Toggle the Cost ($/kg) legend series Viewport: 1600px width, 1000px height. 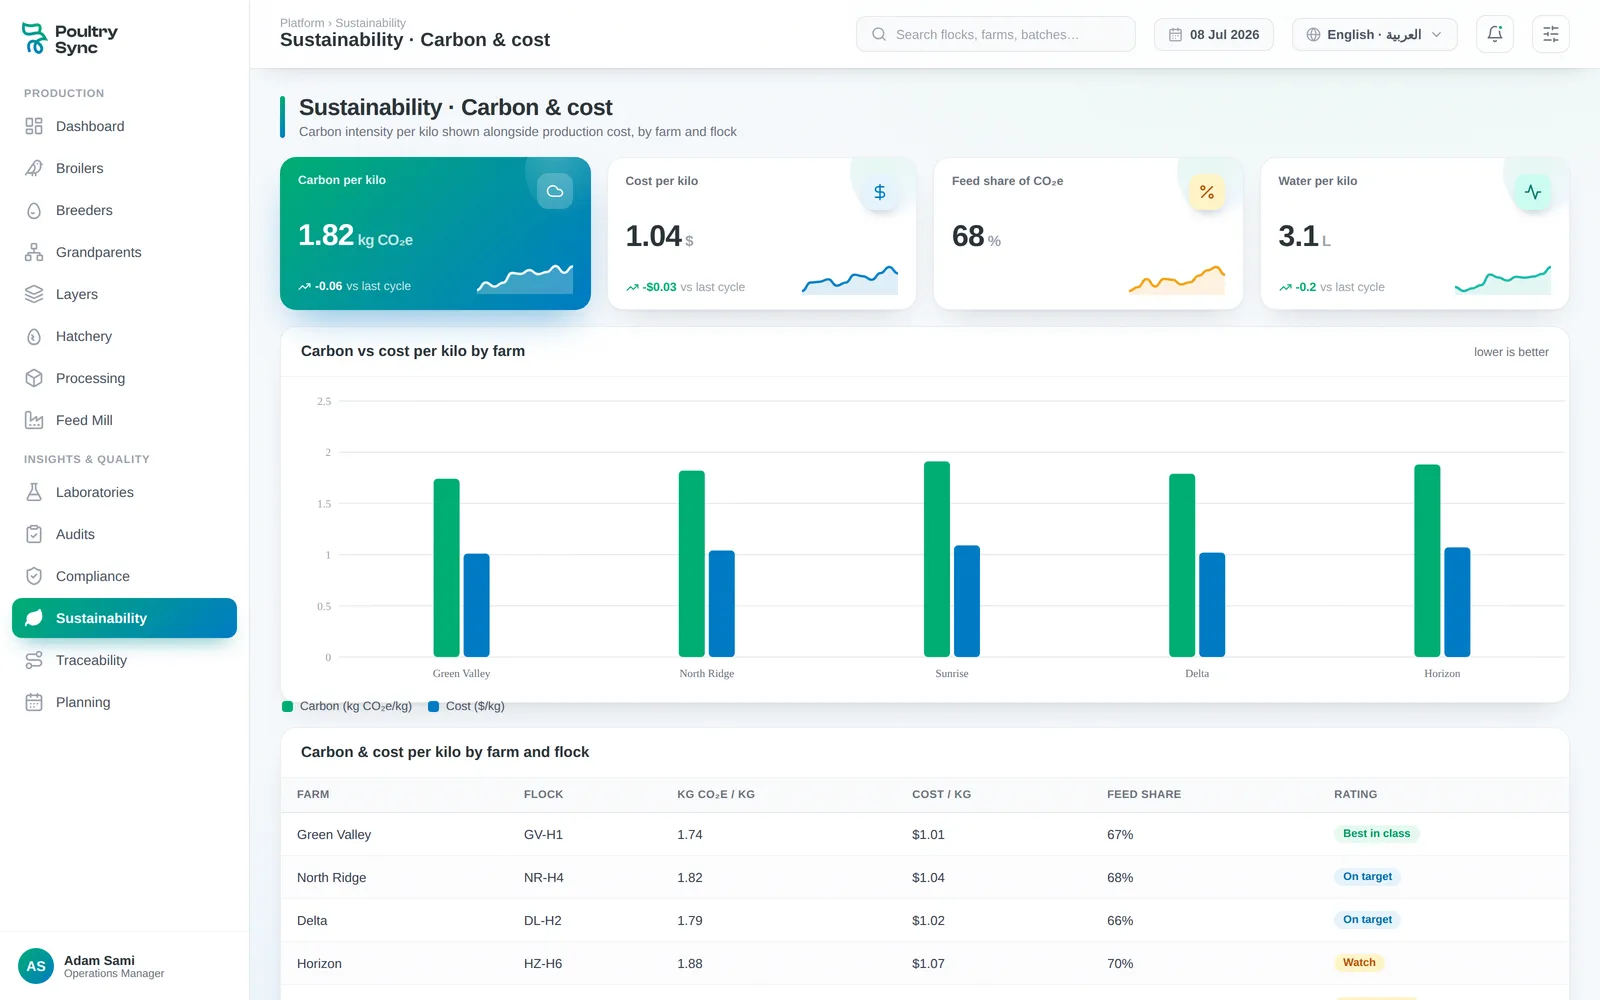coord(466,706)
